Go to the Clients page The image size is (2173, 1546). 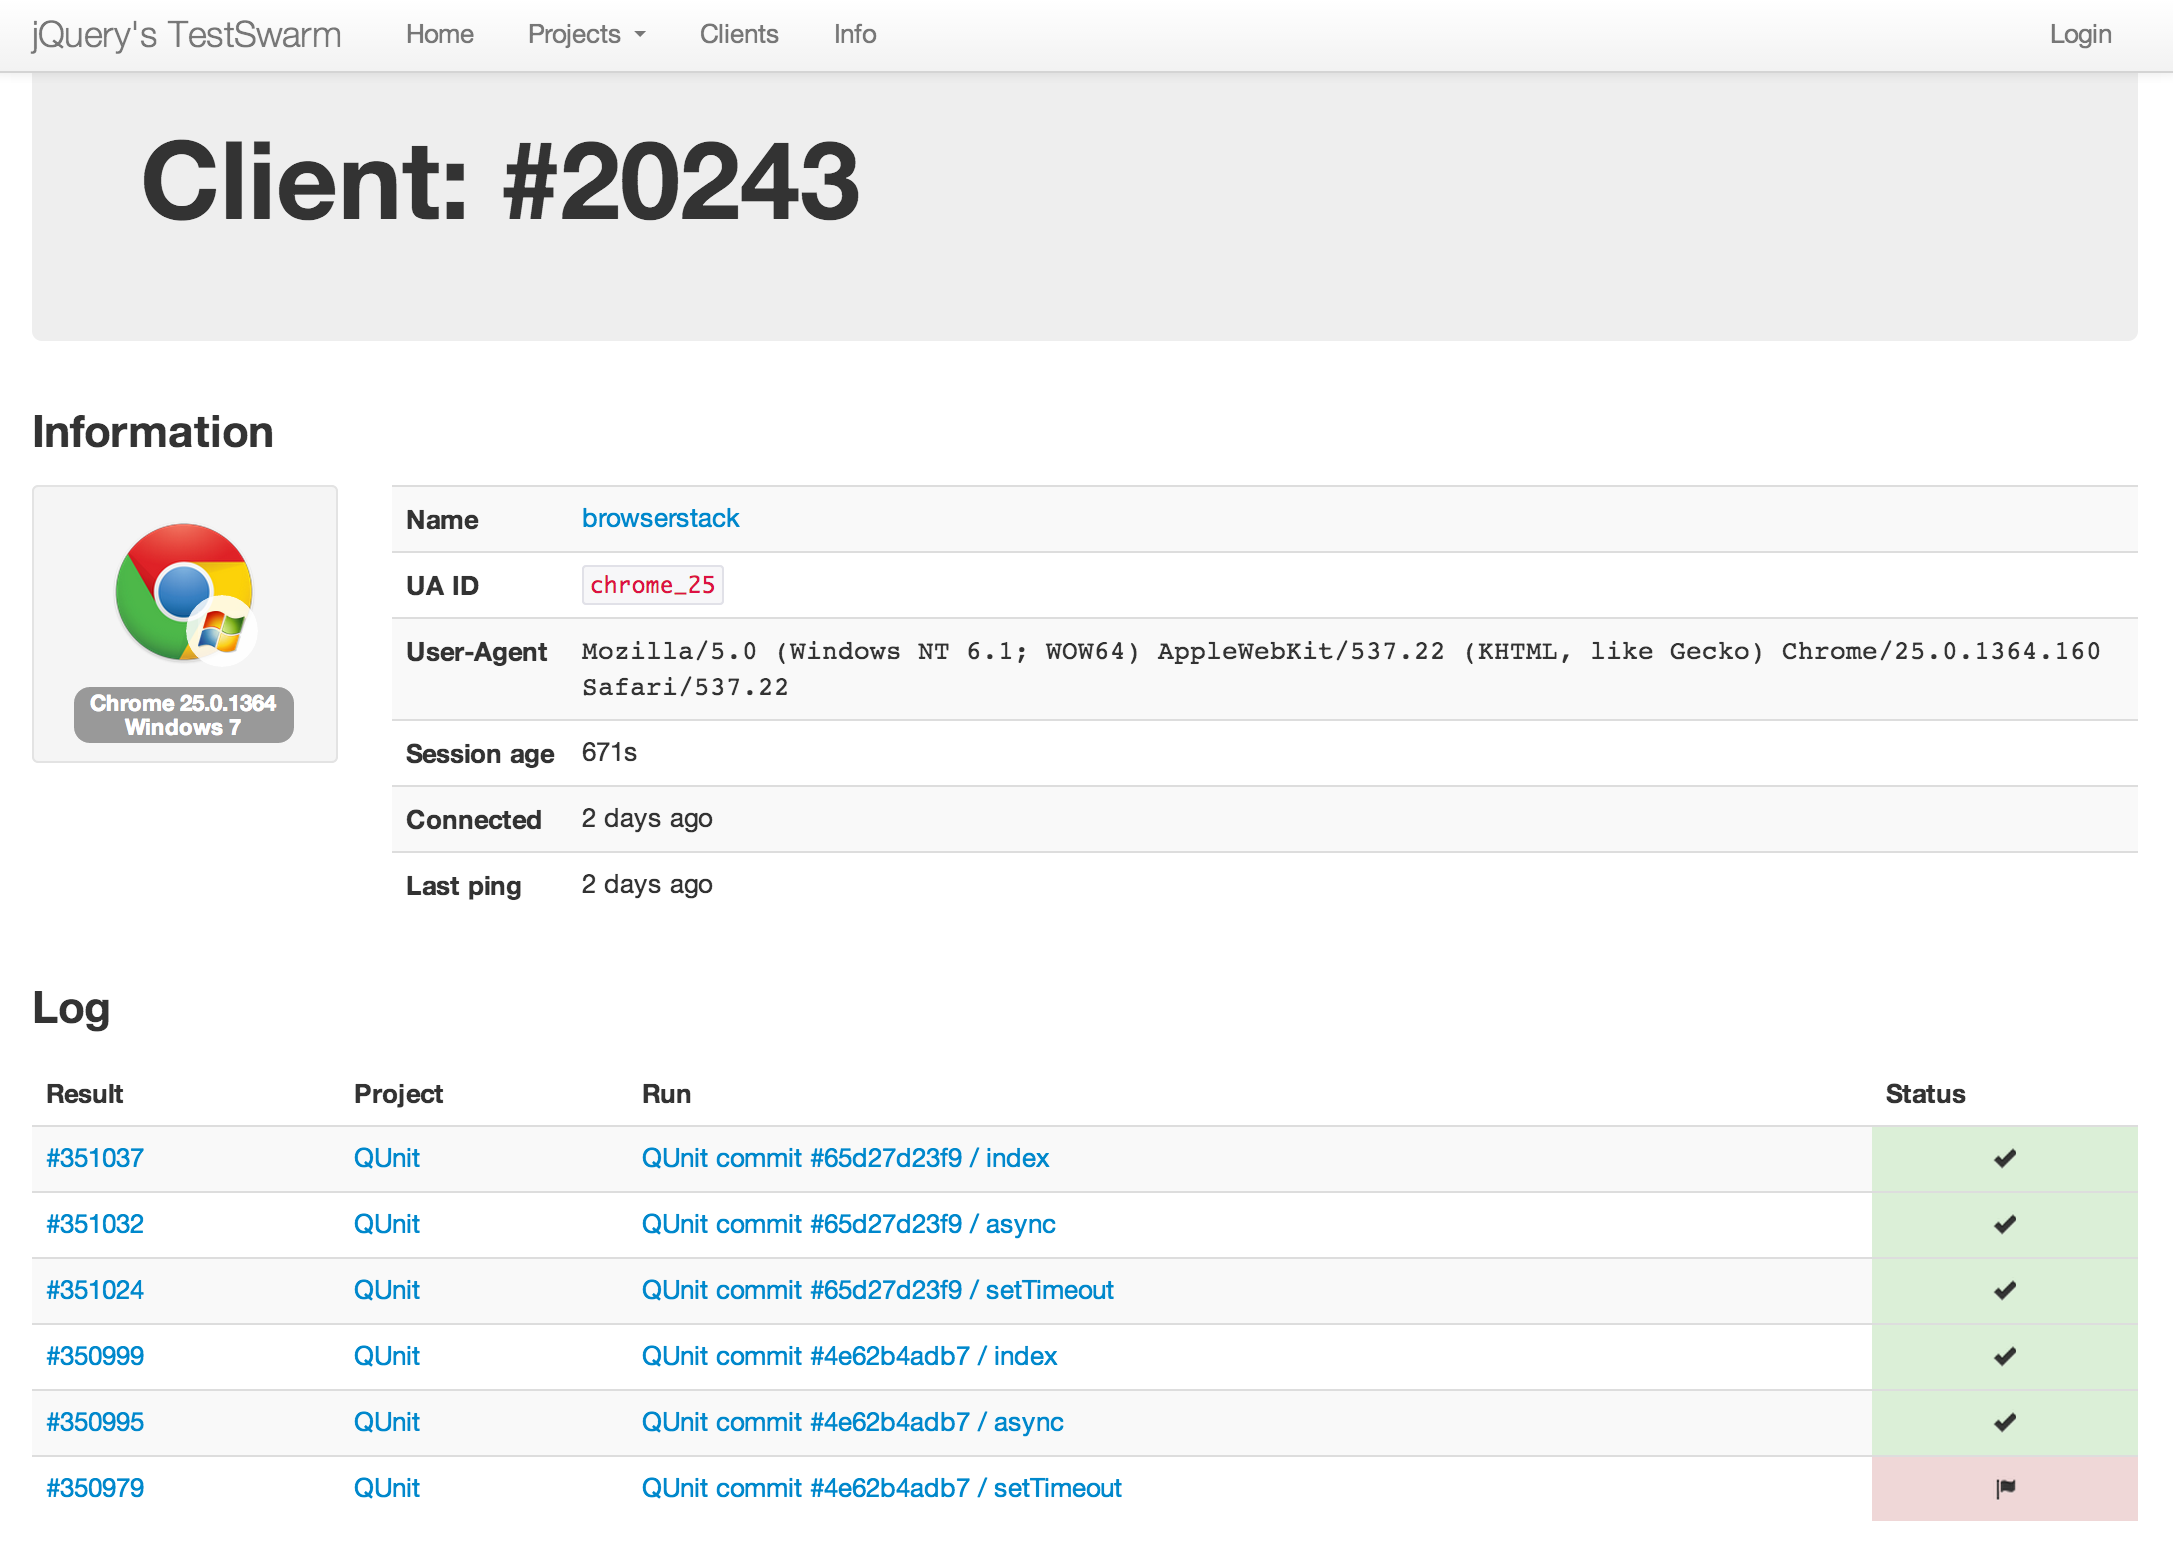click(738, 34)
